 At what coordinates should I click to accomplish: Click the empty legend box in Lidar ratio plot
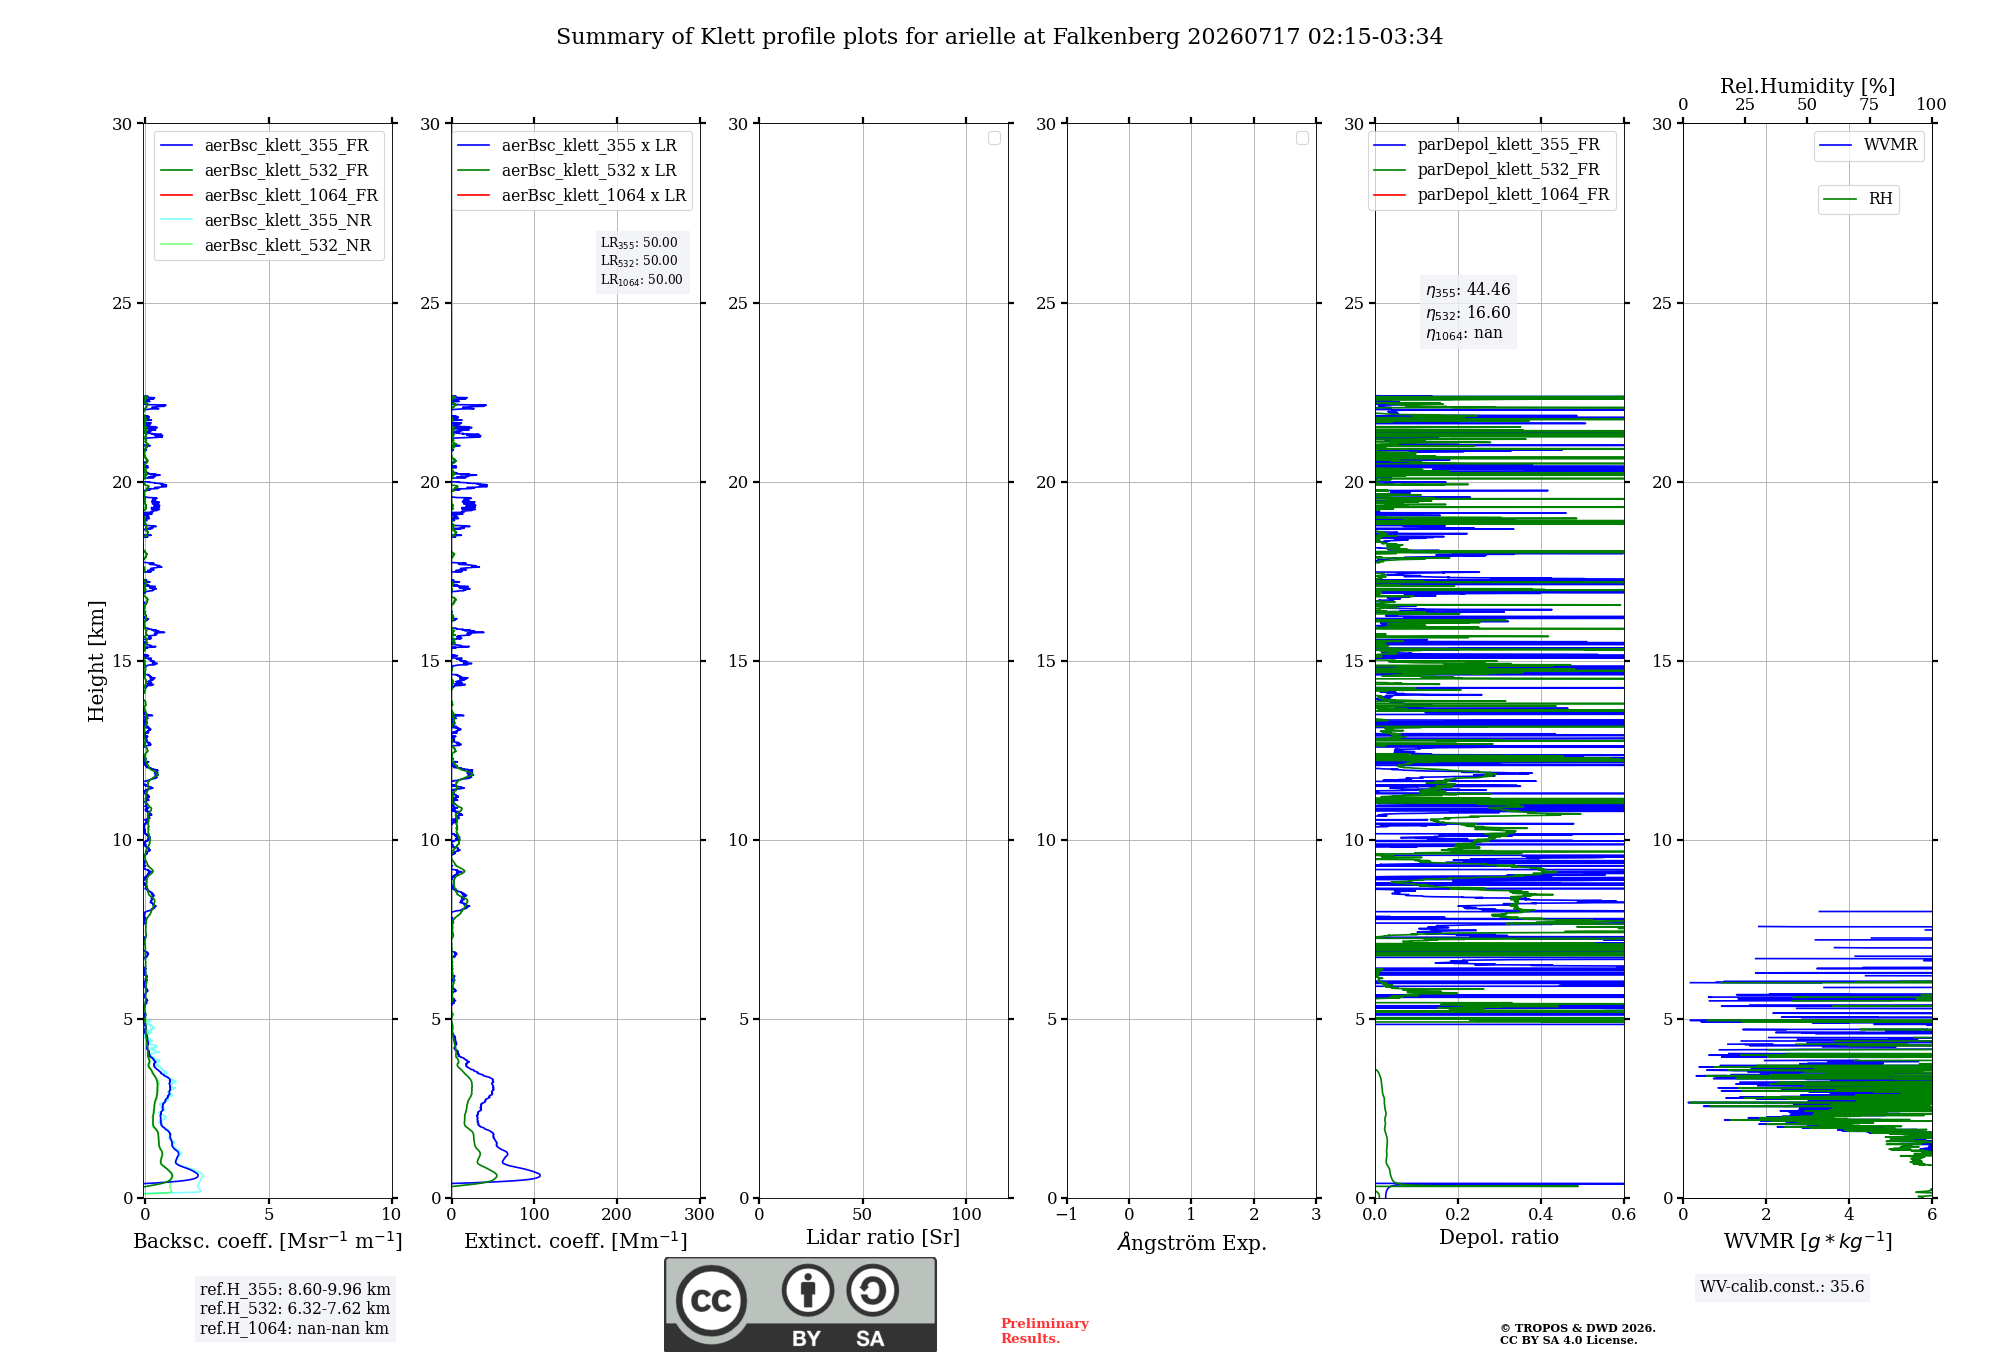click(x=994, y=138)
